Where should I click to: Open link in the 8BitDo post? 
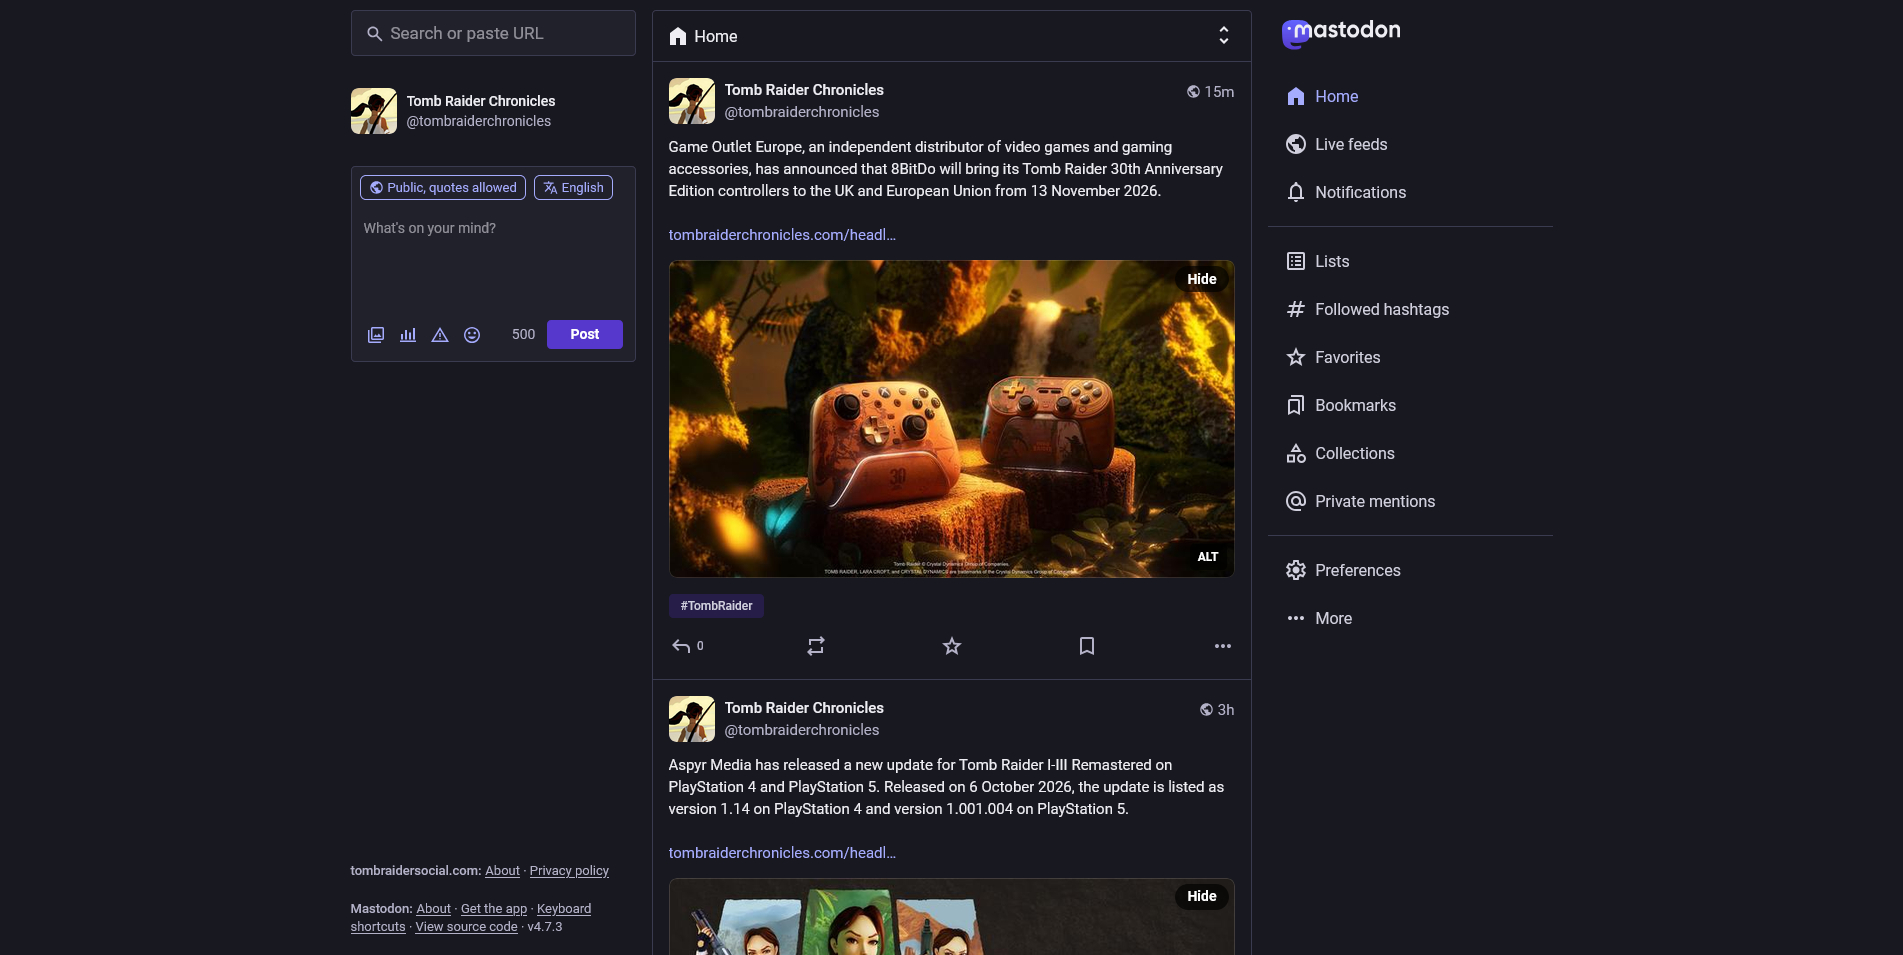pos(782,235)
